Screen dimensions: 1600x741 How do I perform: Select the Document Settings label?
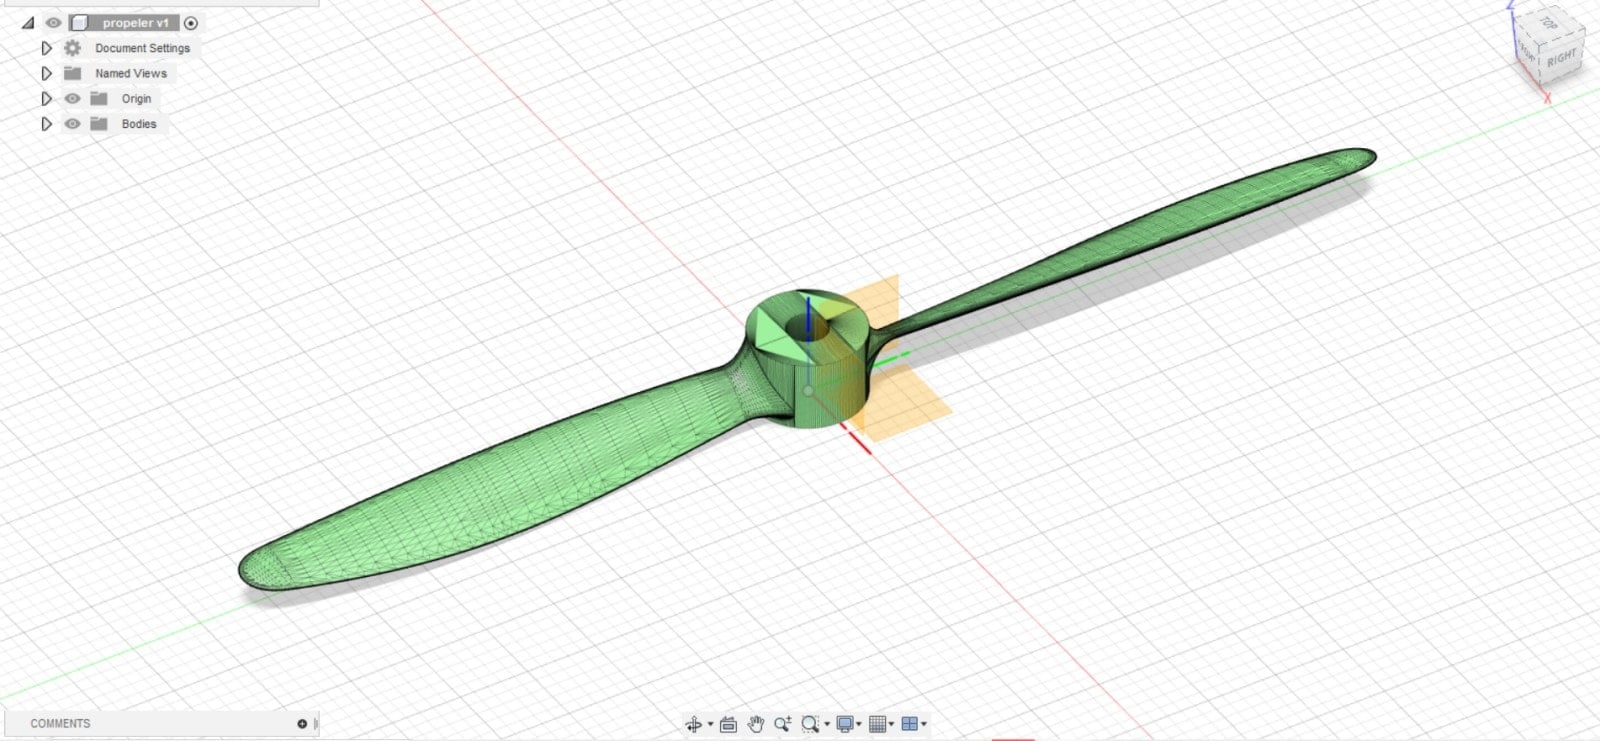[142, 48]
